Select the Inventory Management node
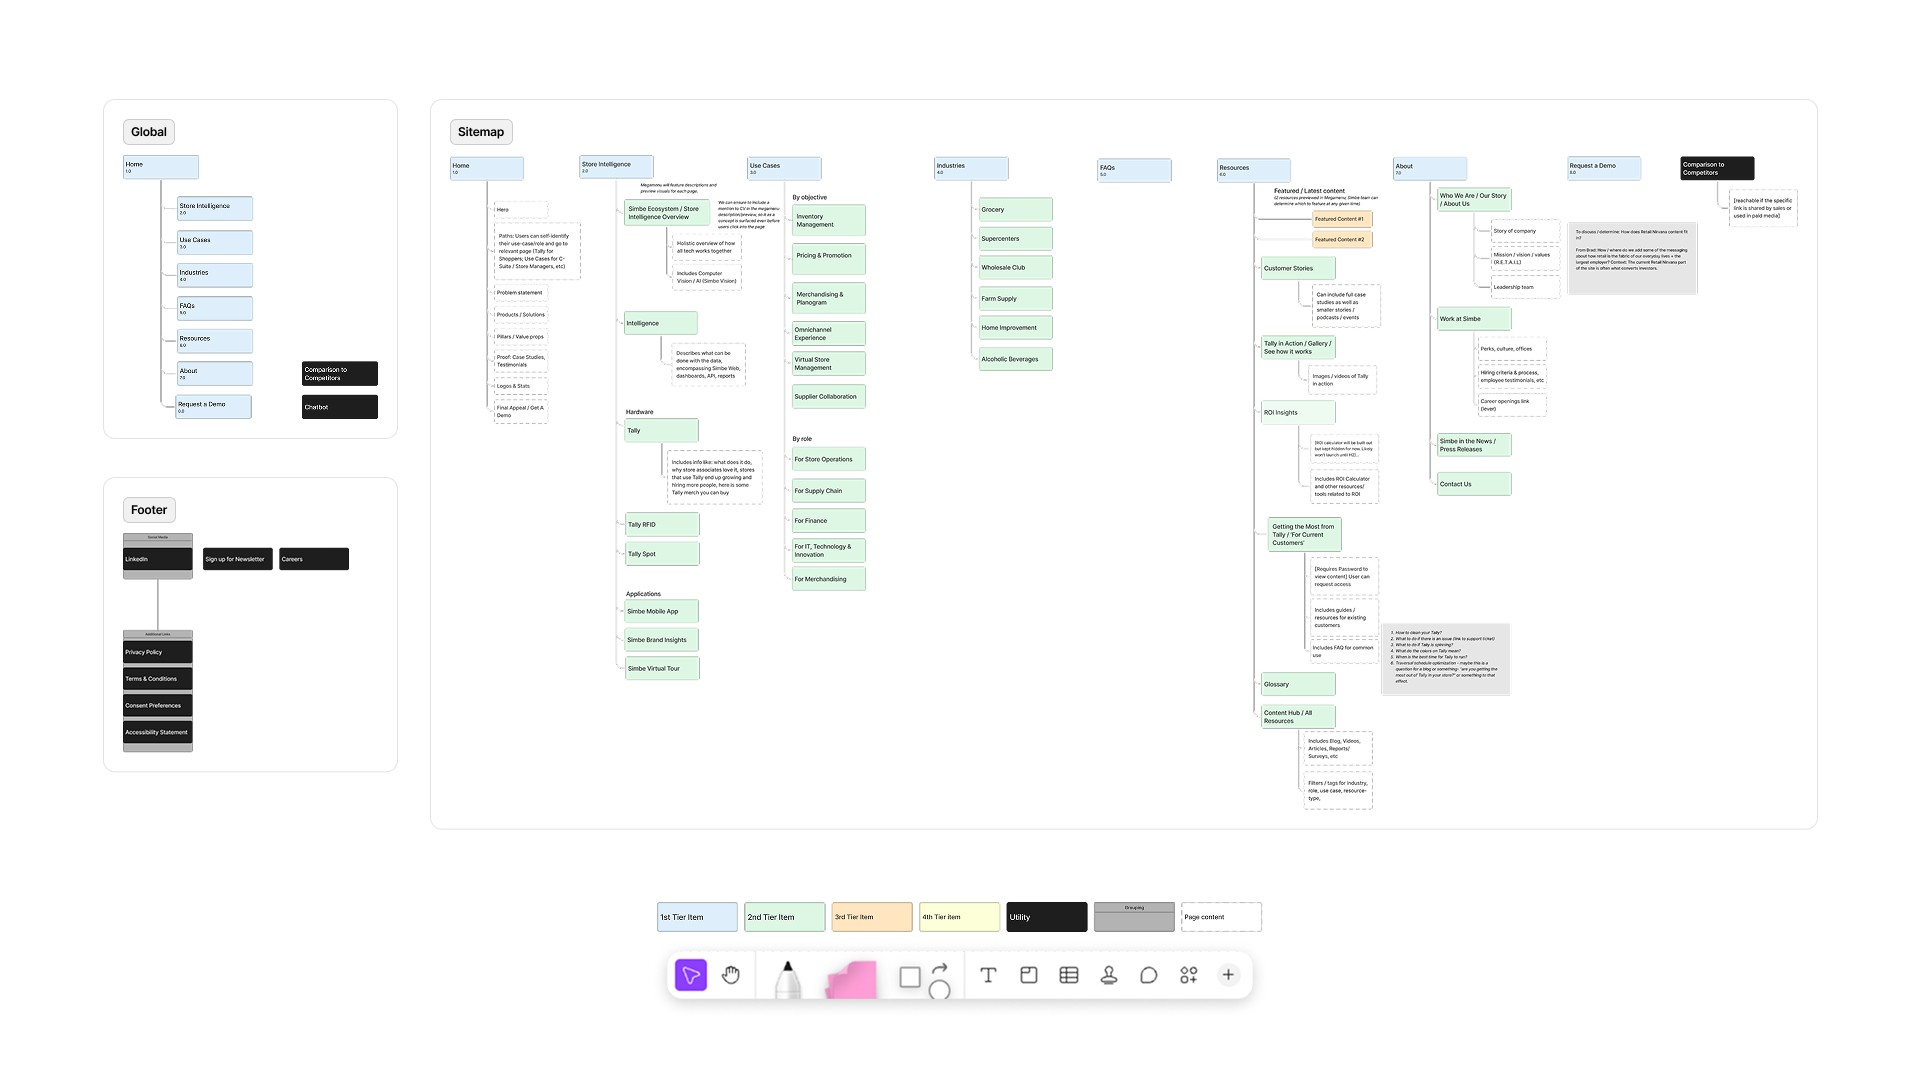Screen dimensions: 1920x1080 pos(828,220)
